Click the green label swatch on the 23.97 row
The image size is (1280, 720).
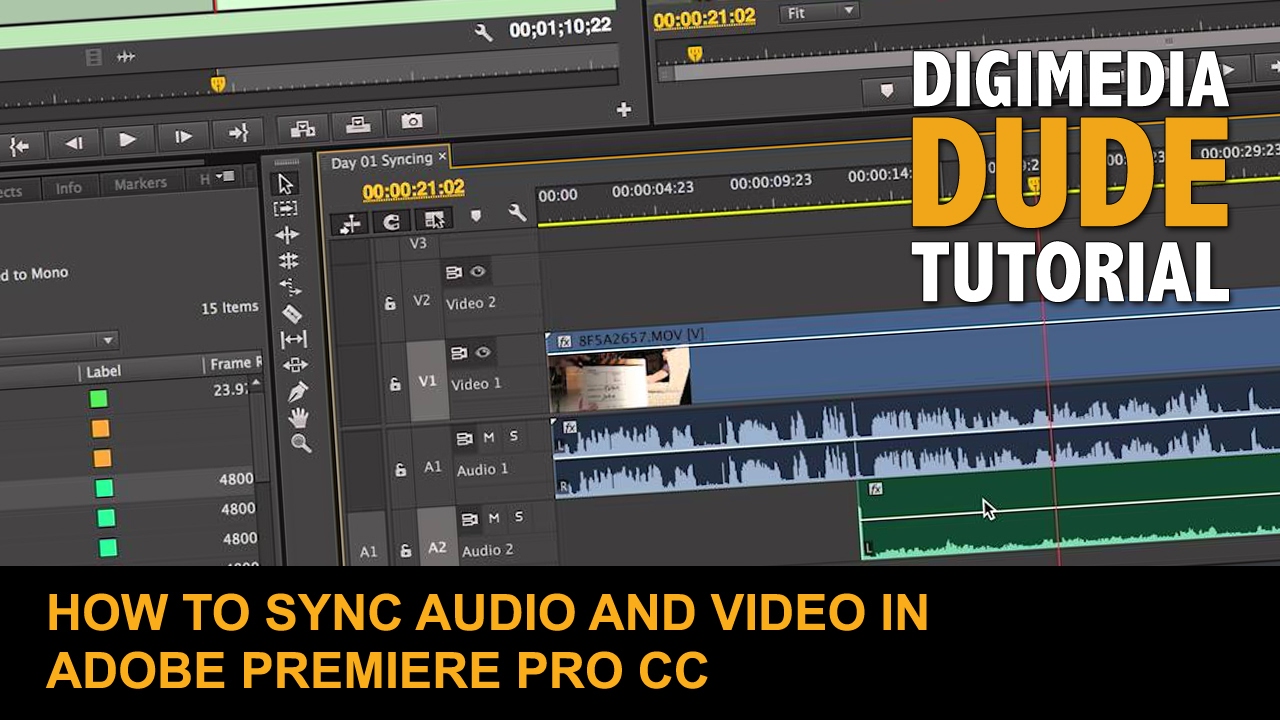point(98,399)
